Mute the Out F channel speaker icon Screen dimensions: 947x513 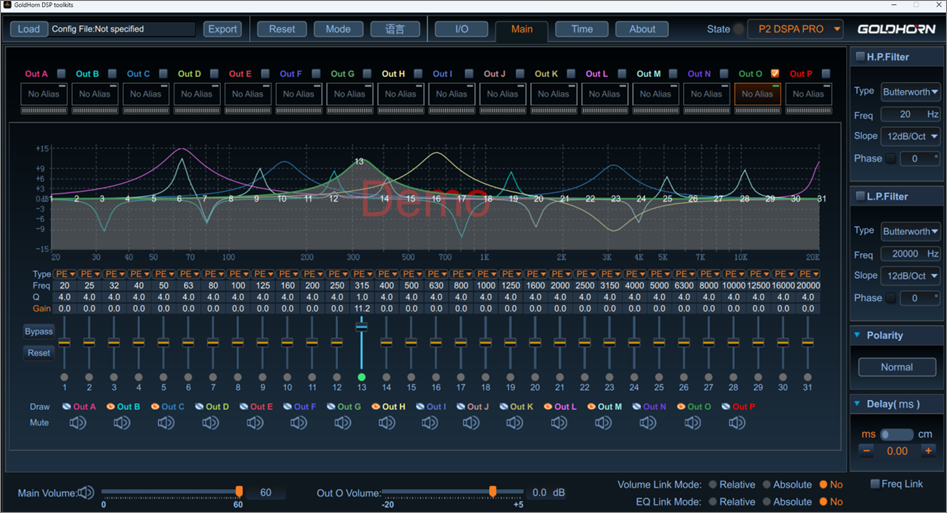[299, 423]
